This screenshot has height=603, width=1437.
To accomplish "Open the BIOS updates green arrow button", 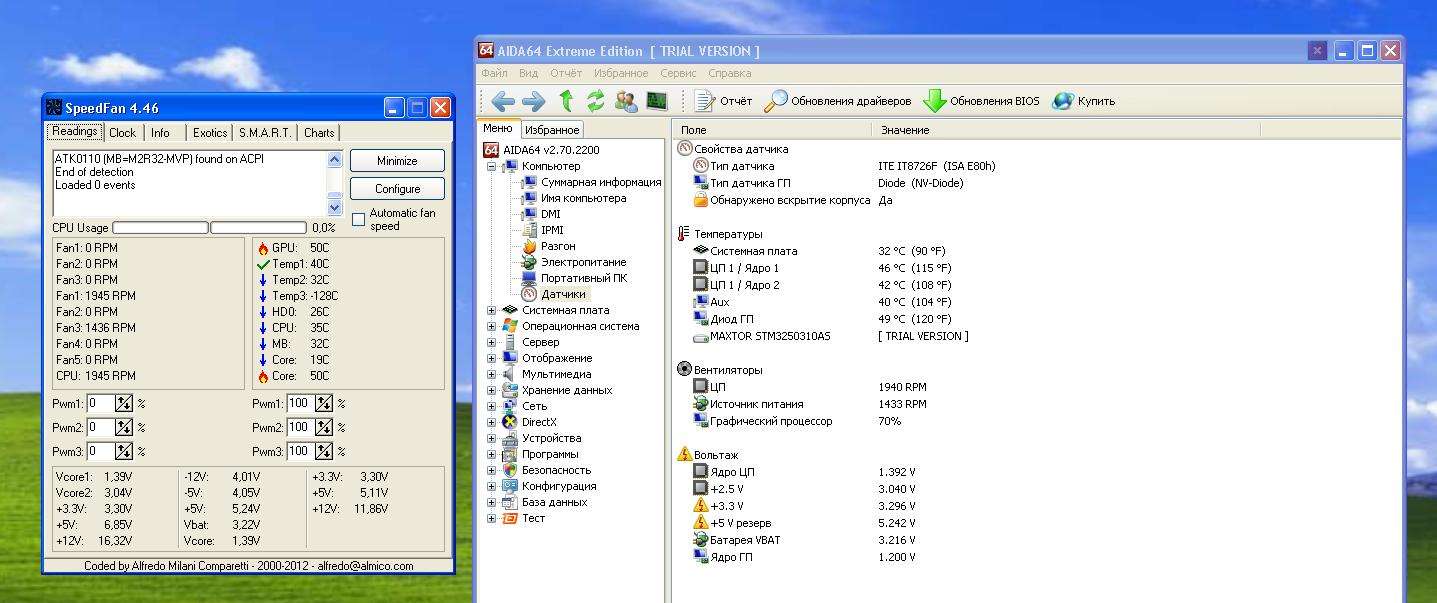I will tap(934, 101).
